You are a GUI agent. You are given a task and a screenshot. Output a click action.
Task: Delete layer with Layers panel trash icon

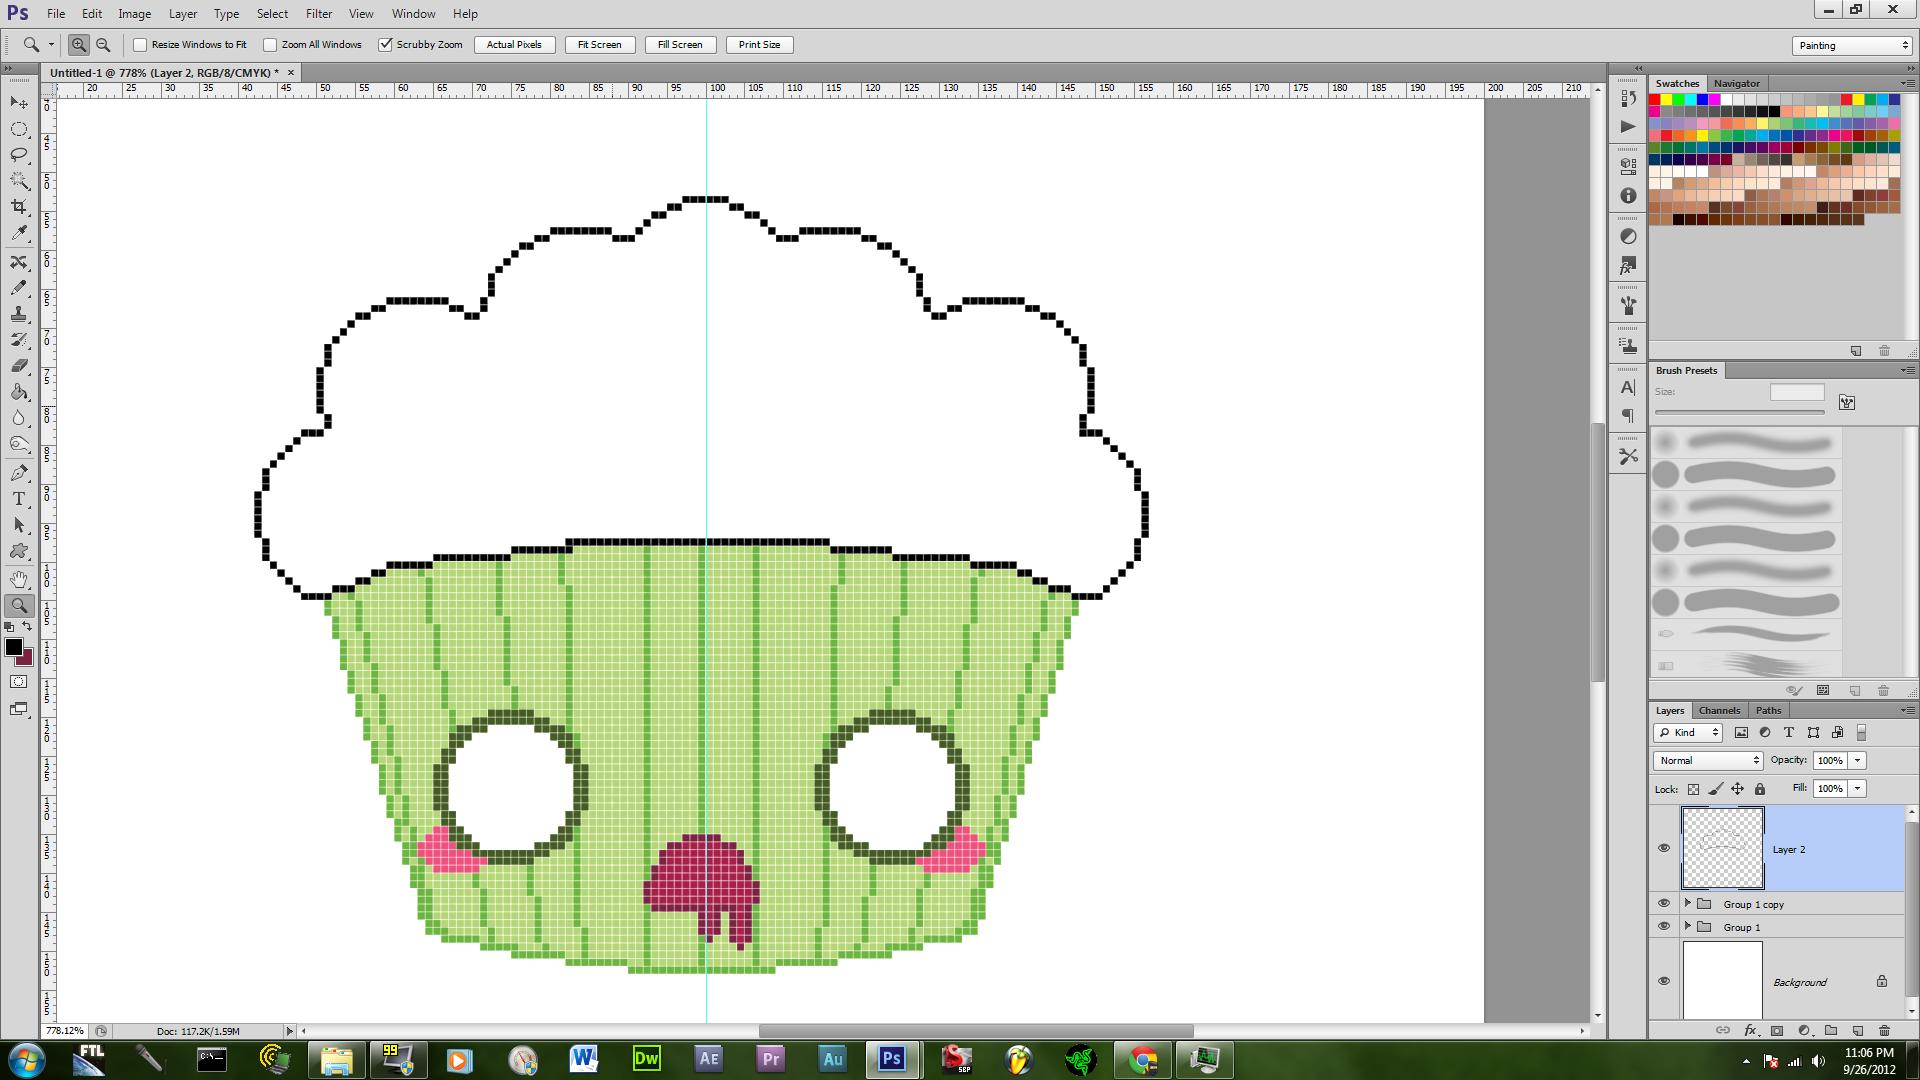[1884, 1030]
